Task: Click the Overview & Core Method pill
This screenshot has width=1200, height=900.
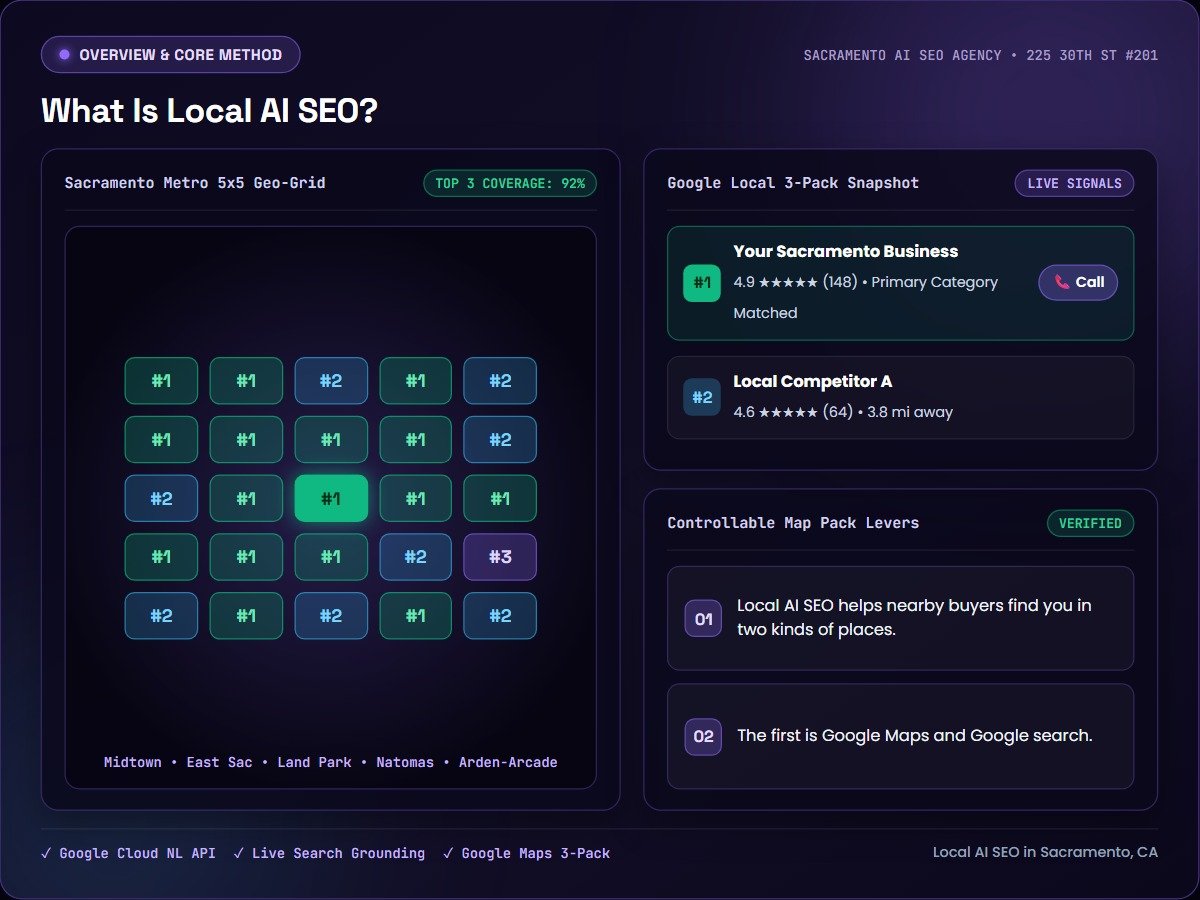Action: 170,55
